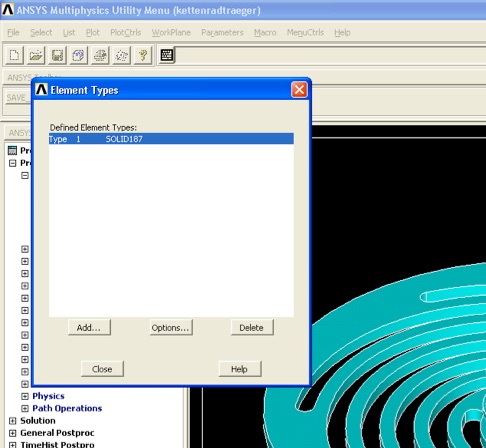Viewport: 486px width, 448px height.
Task: Click the Add... button
Action: 89,327
